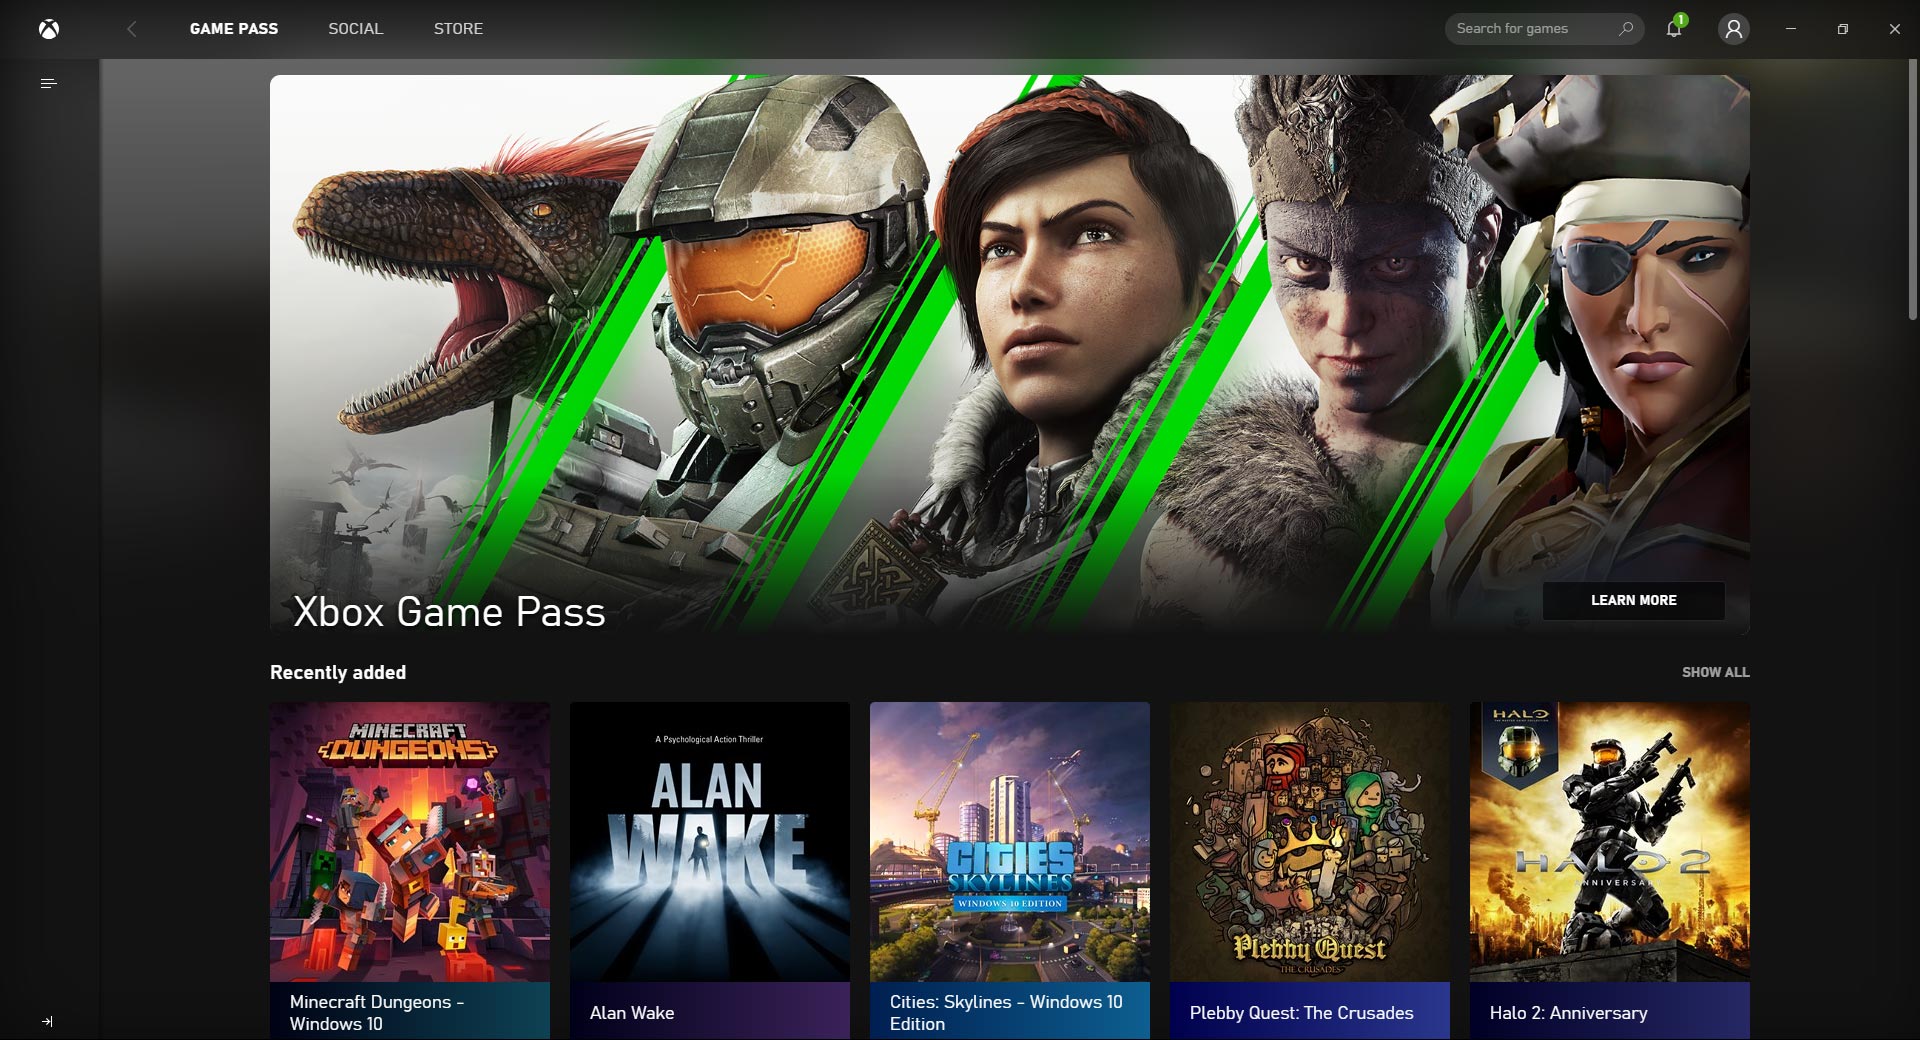Show all recently added games

pos(1715,672)
